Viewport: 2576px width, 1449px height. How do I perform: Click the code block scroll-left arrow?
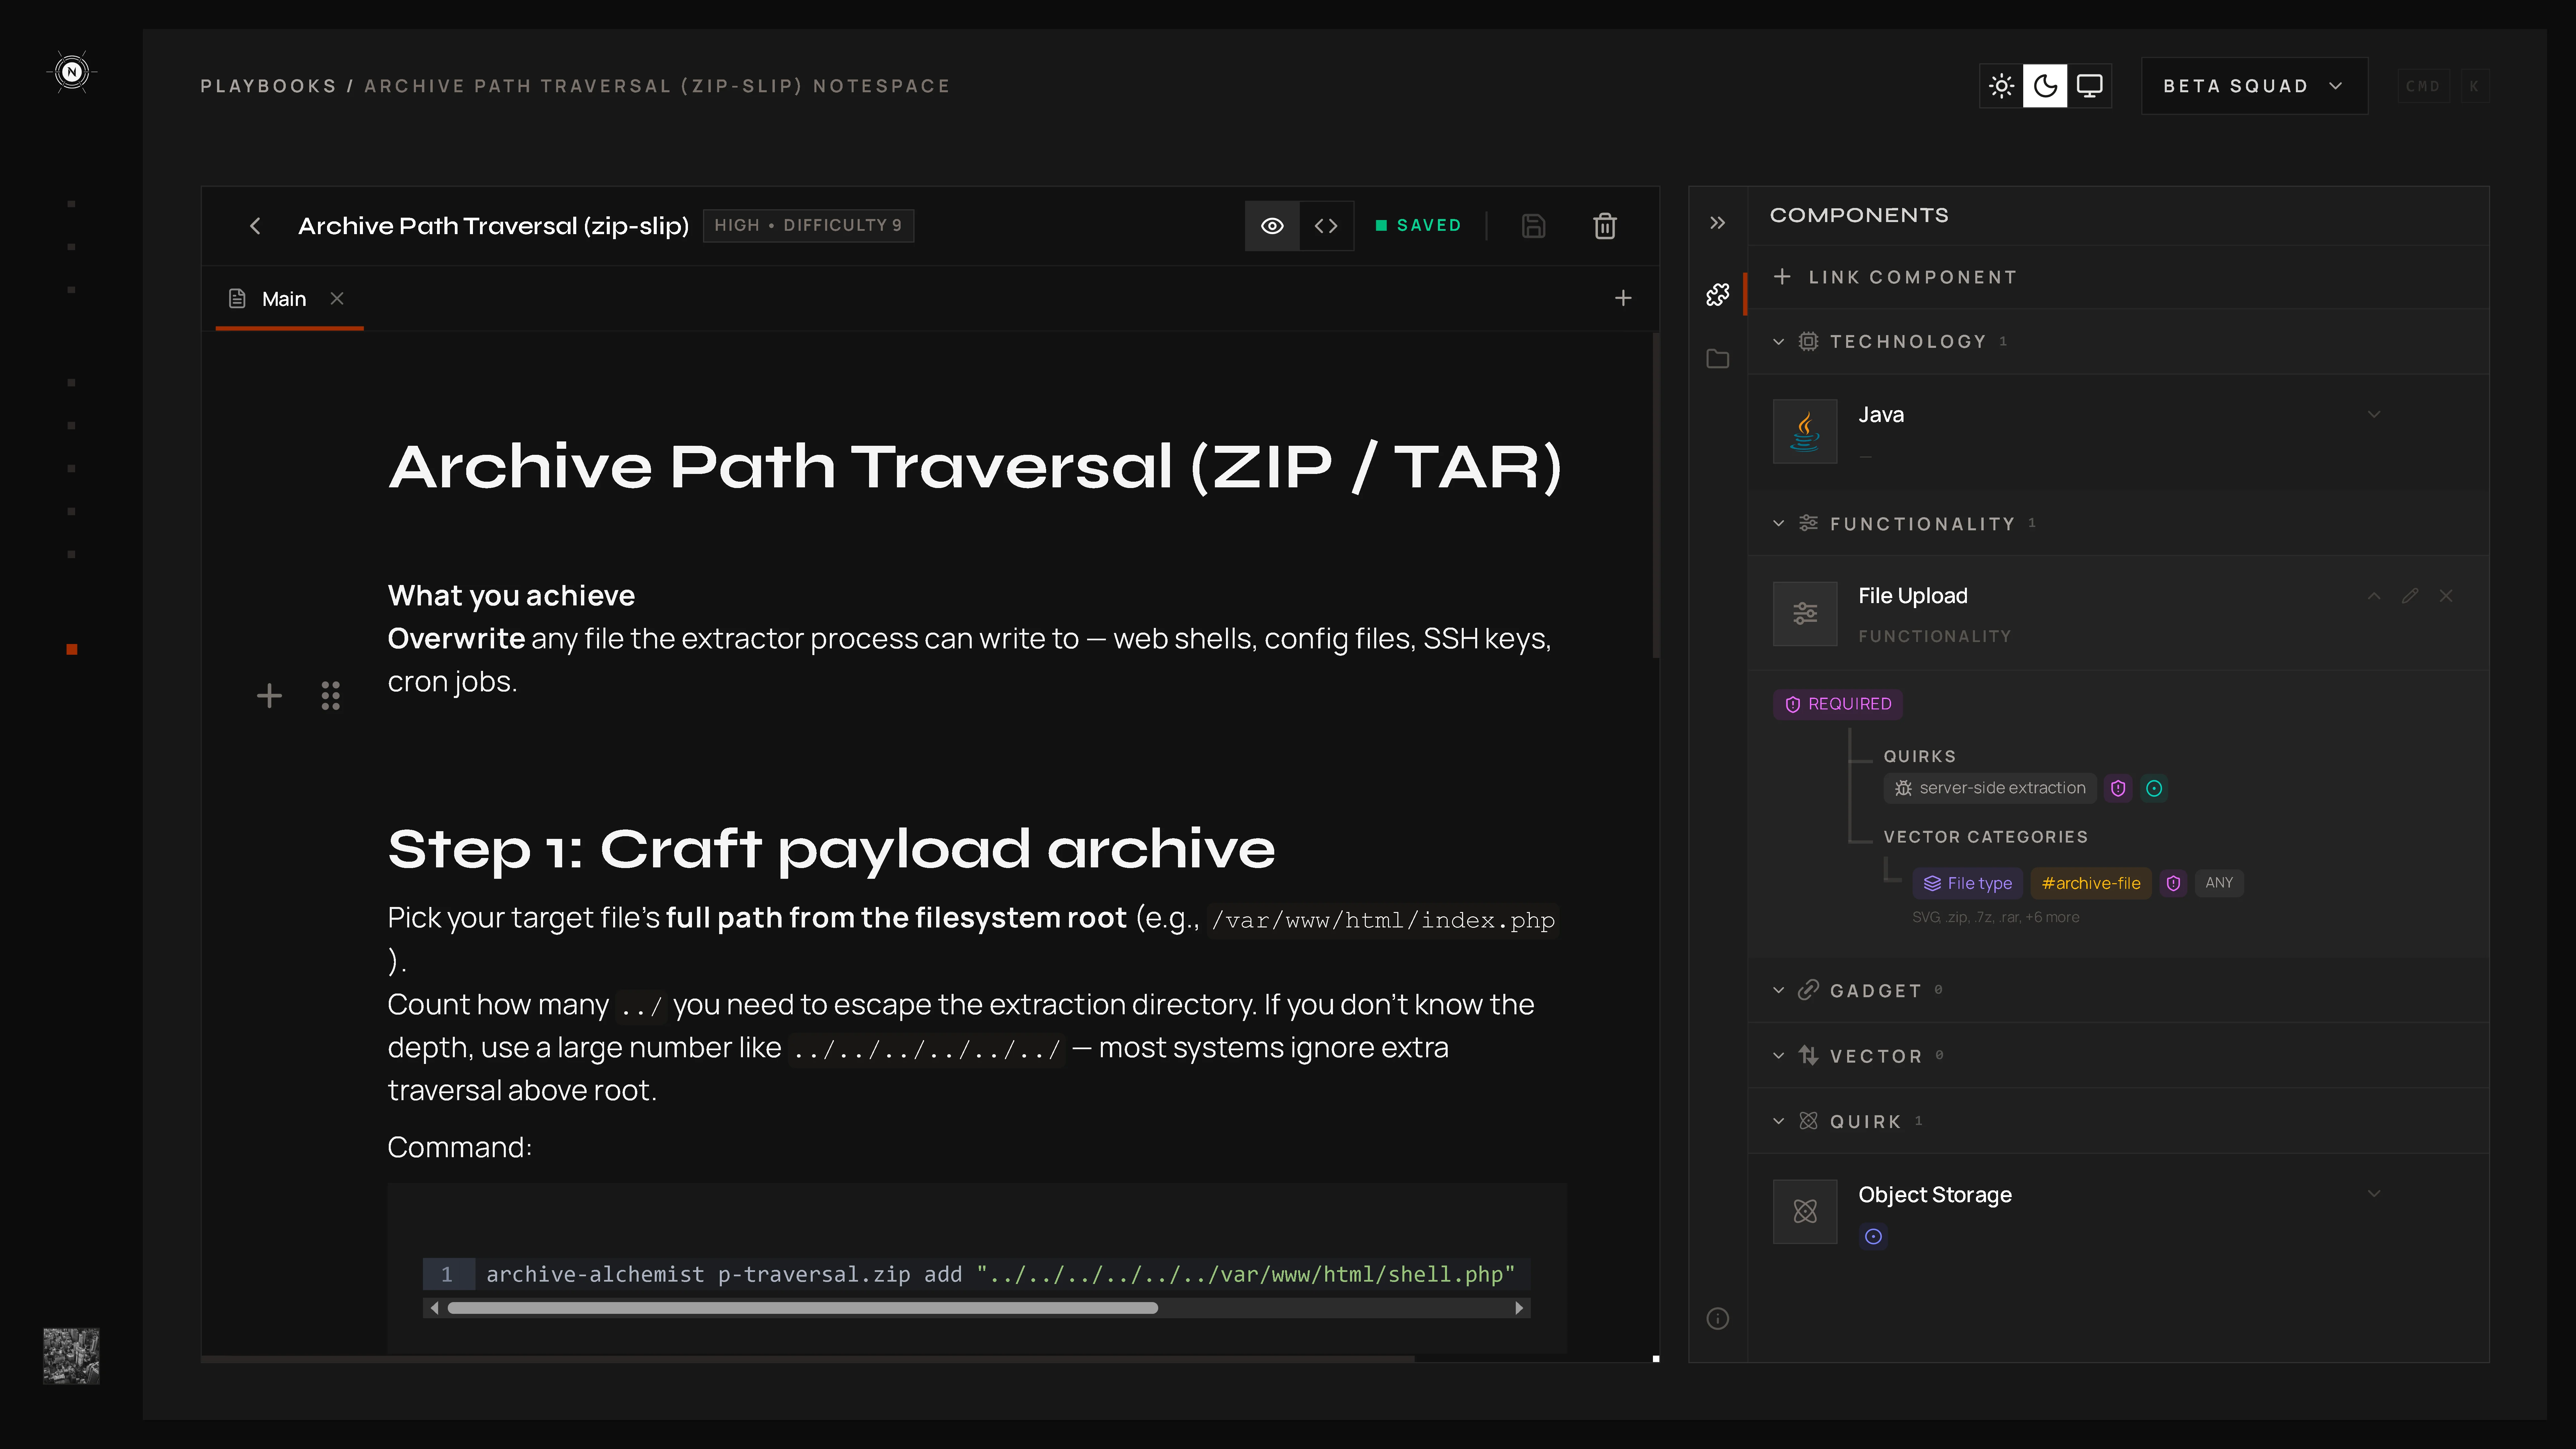[434, 1308]
